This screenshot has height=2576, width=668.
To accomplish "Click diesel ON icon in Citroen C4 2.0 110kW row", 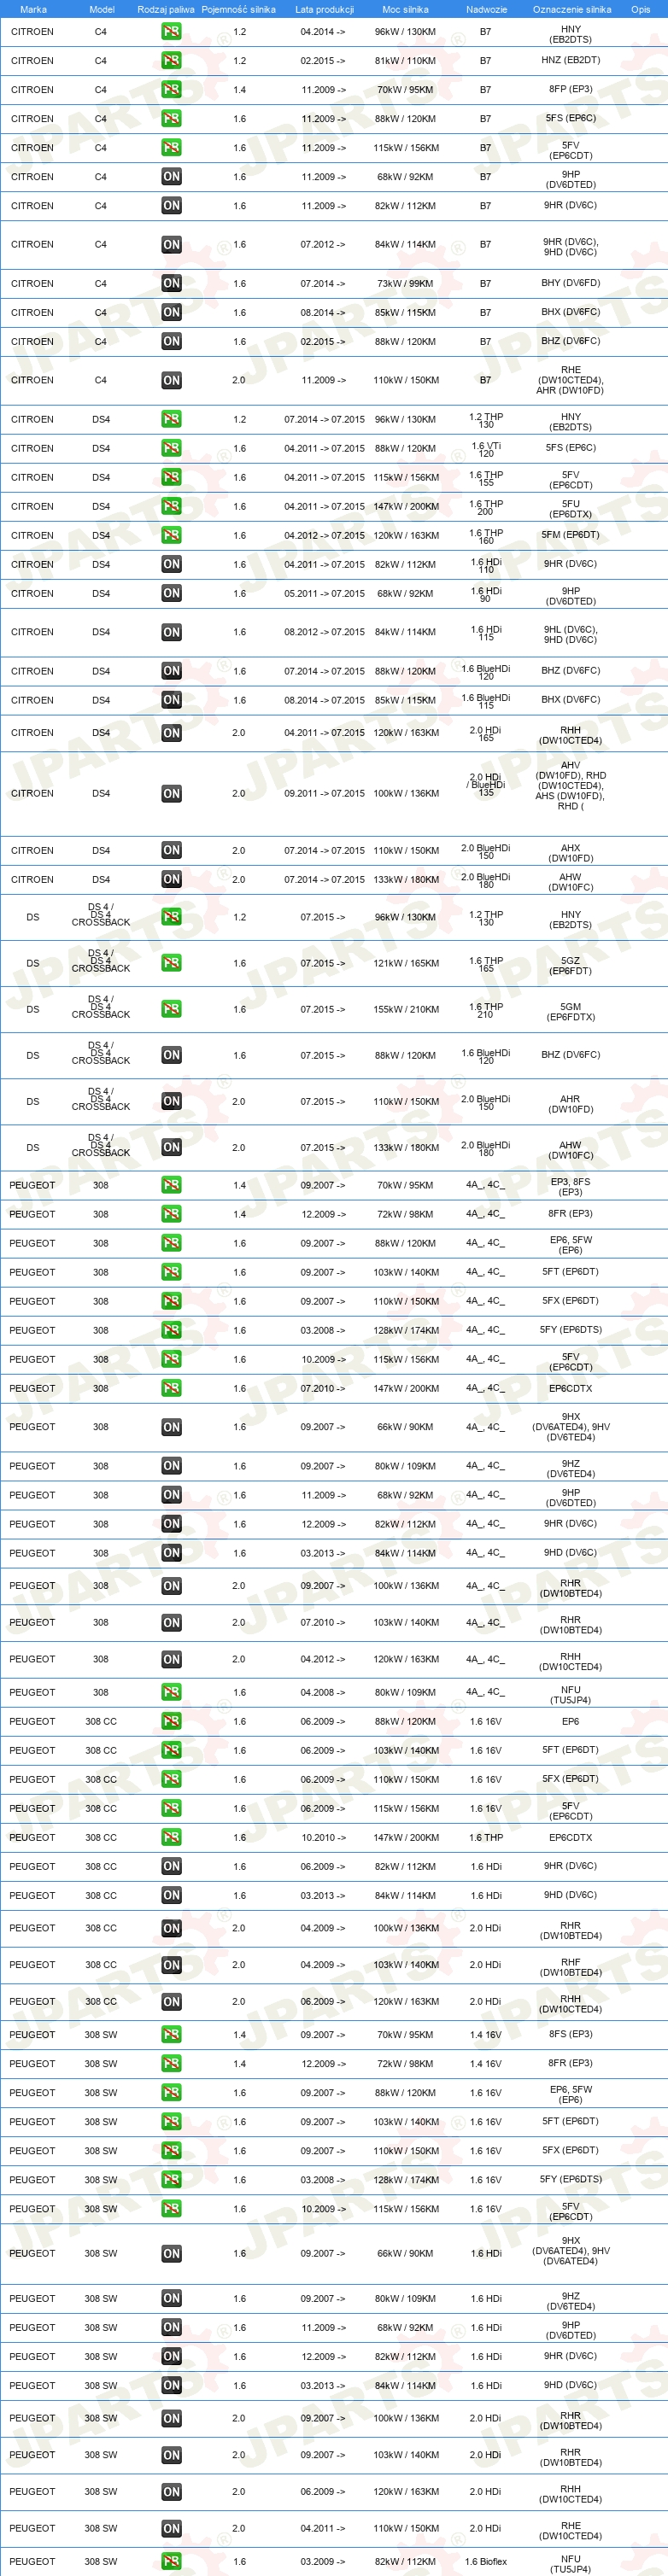I will (x=171, y=380).
